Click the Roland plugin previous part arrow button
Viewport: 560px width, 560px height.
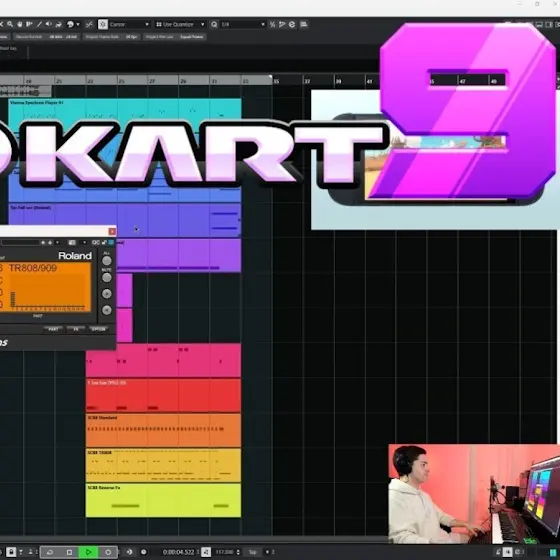click(106, 310)
